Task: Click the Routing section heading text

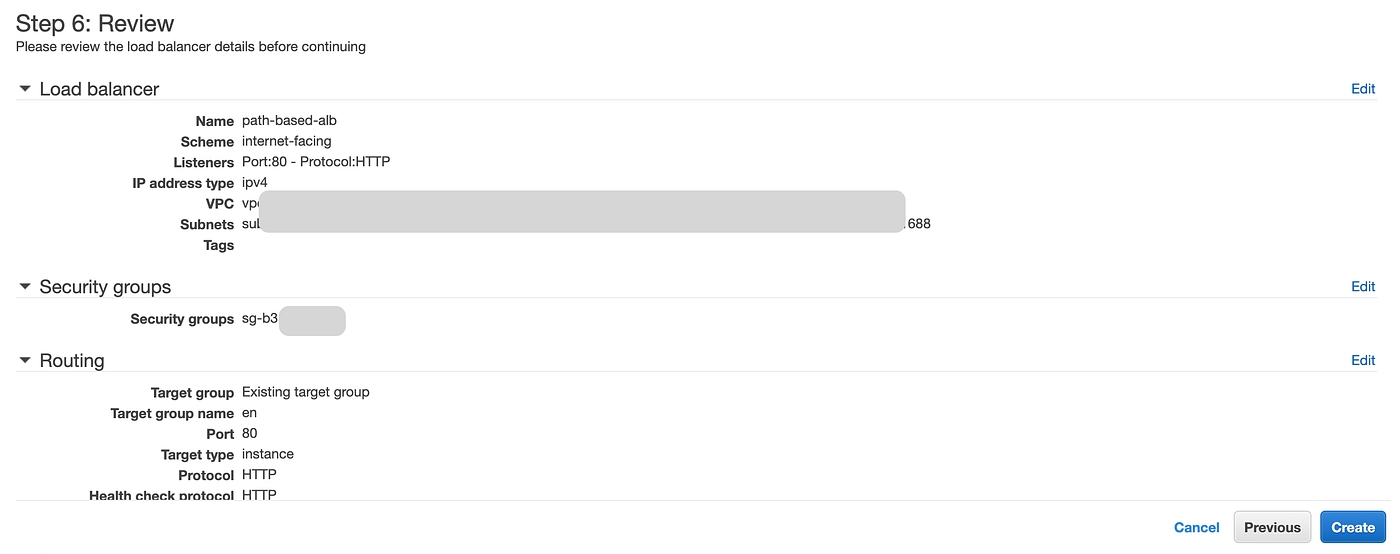Action: click(x=72, y=361)
